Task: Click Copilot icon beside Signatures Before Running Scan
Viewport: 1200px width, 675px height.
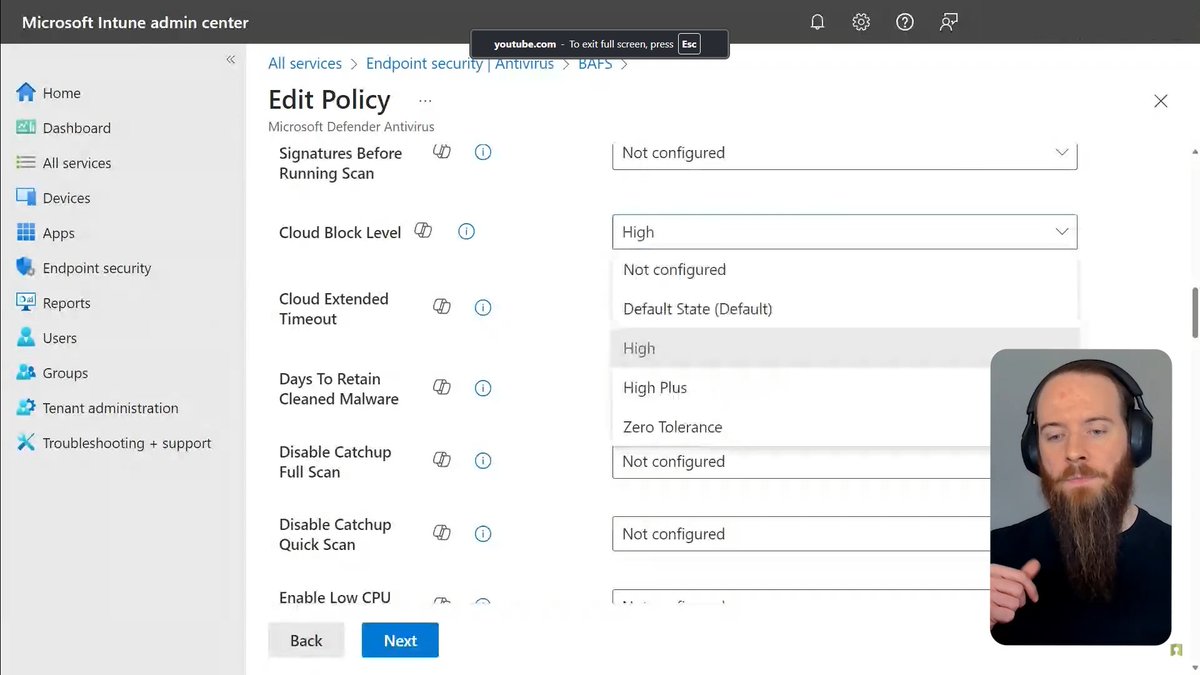Action: pos(442,152)
